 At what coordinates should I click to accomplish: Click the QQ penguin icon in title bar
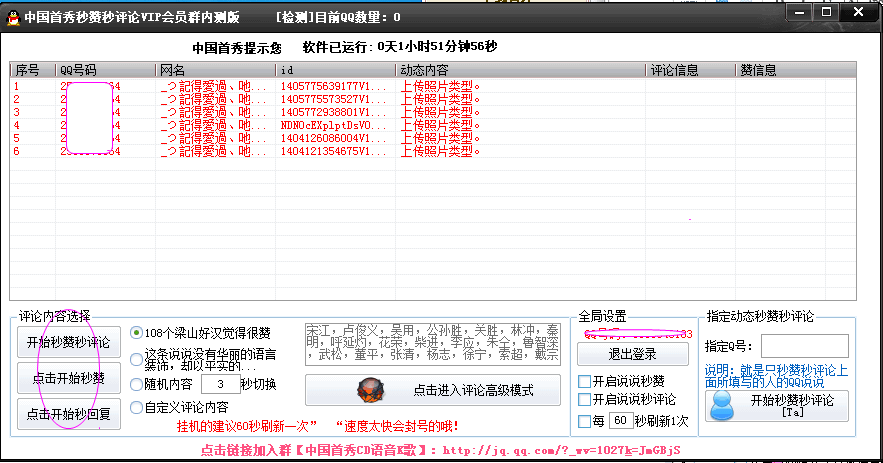(x=14, y=18)
